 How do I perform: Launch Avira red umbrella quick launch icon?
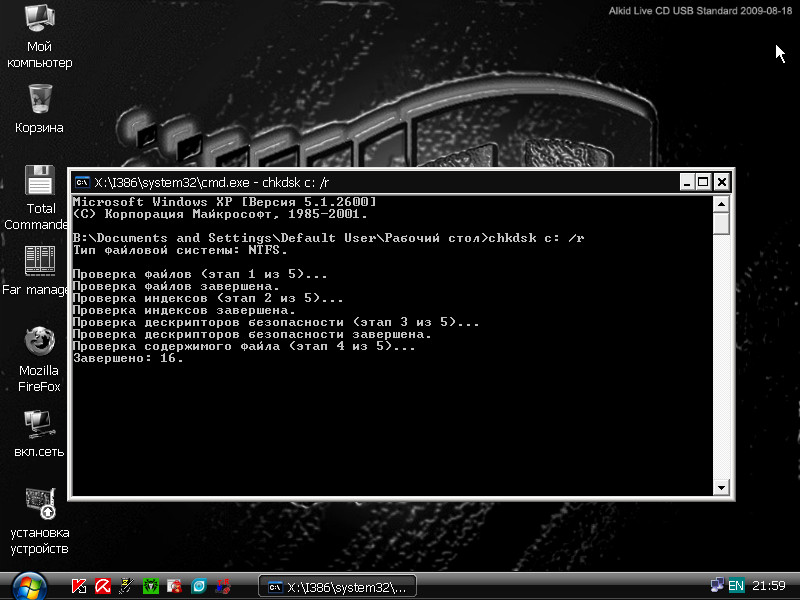point(103,586)
